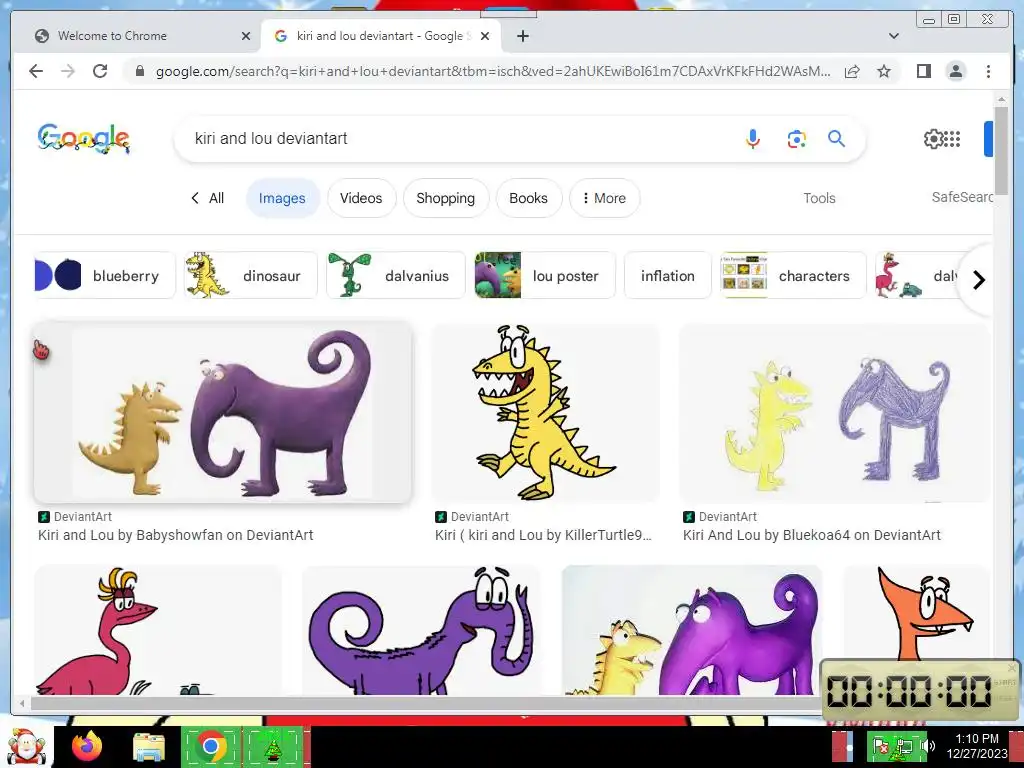Go back using the browser back arrow
1024x768 pixels.
[36, 71]
